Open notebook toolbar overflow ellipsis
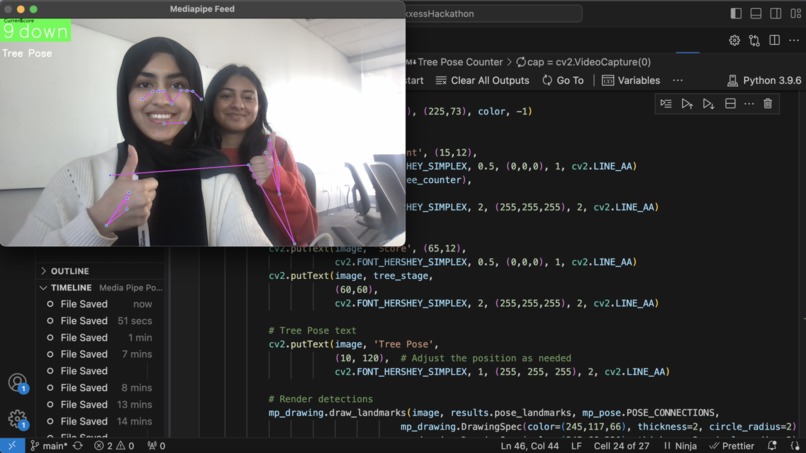This screenshot has height=453, width=806. tap(677, 81)
